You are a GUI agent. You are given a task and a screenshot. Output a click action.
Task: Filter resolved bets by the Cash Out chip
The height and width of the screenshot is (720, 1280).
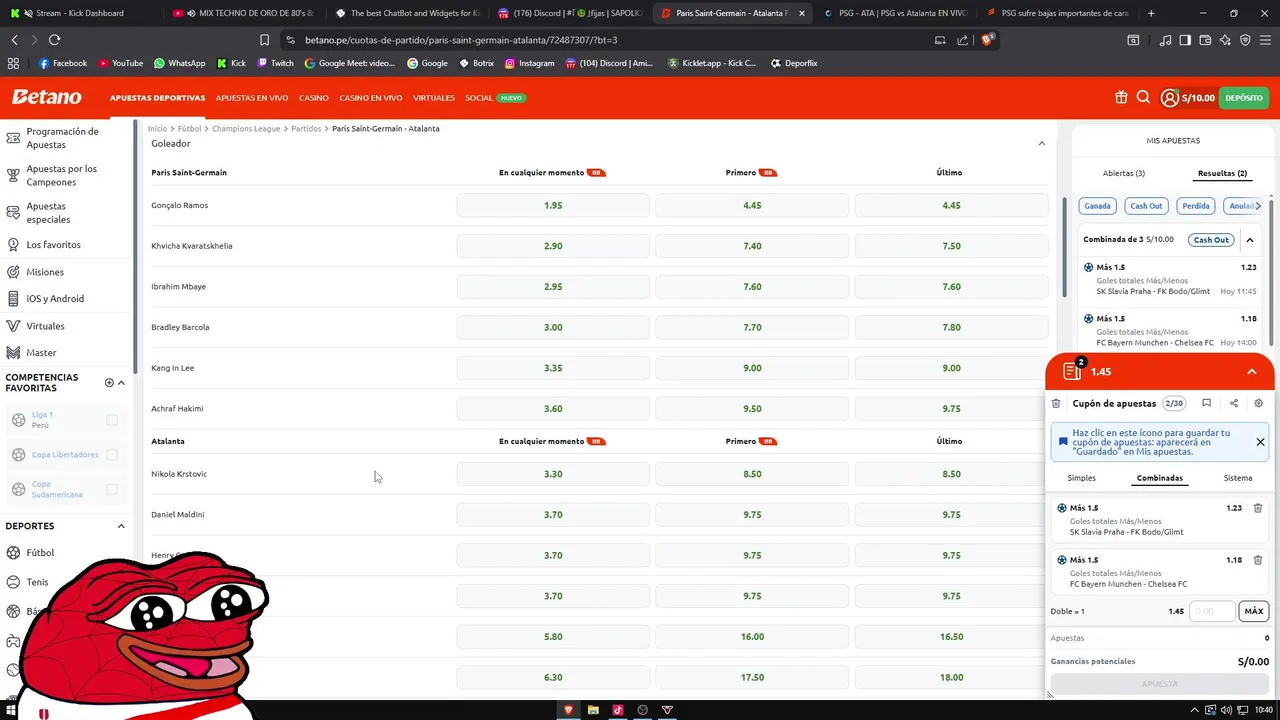[x=1146, y=206]
